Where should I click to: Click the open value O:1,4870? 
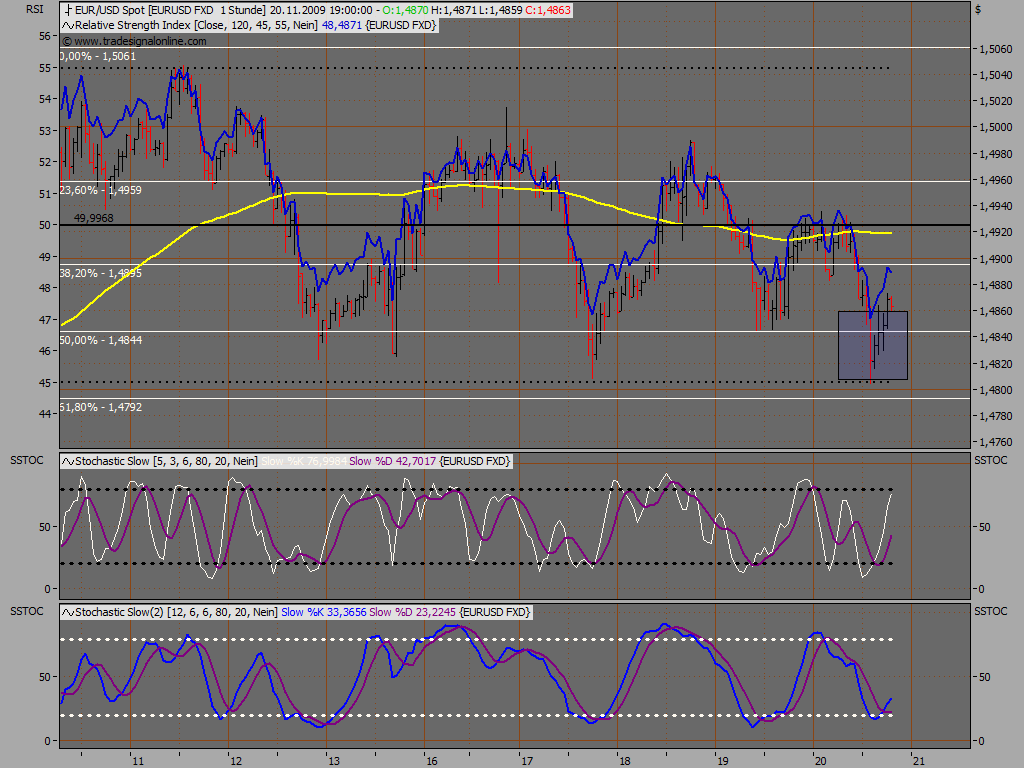coord(406,10)
